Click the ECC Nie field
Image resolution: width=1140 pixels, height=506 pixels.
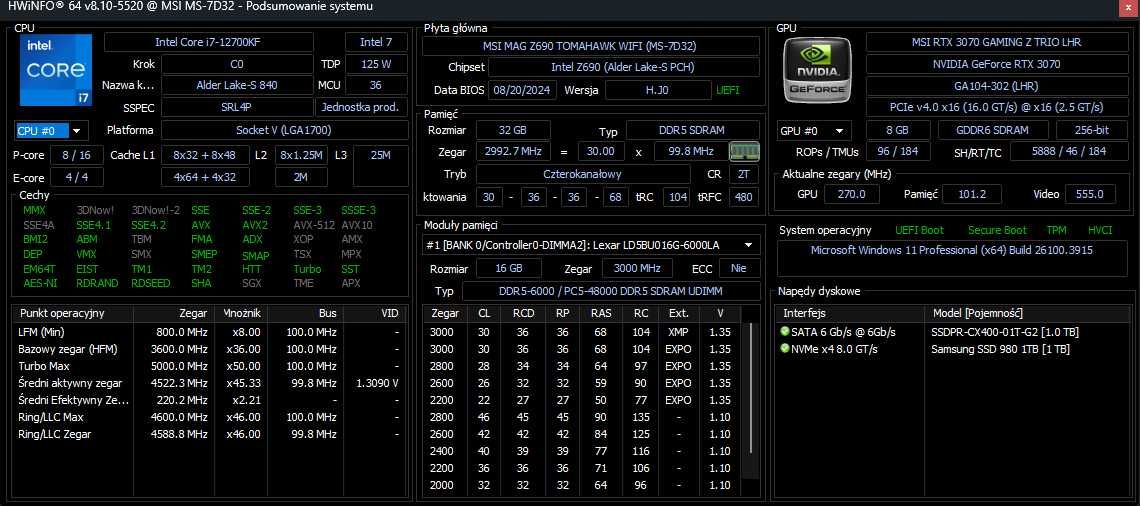coord(739,268)
